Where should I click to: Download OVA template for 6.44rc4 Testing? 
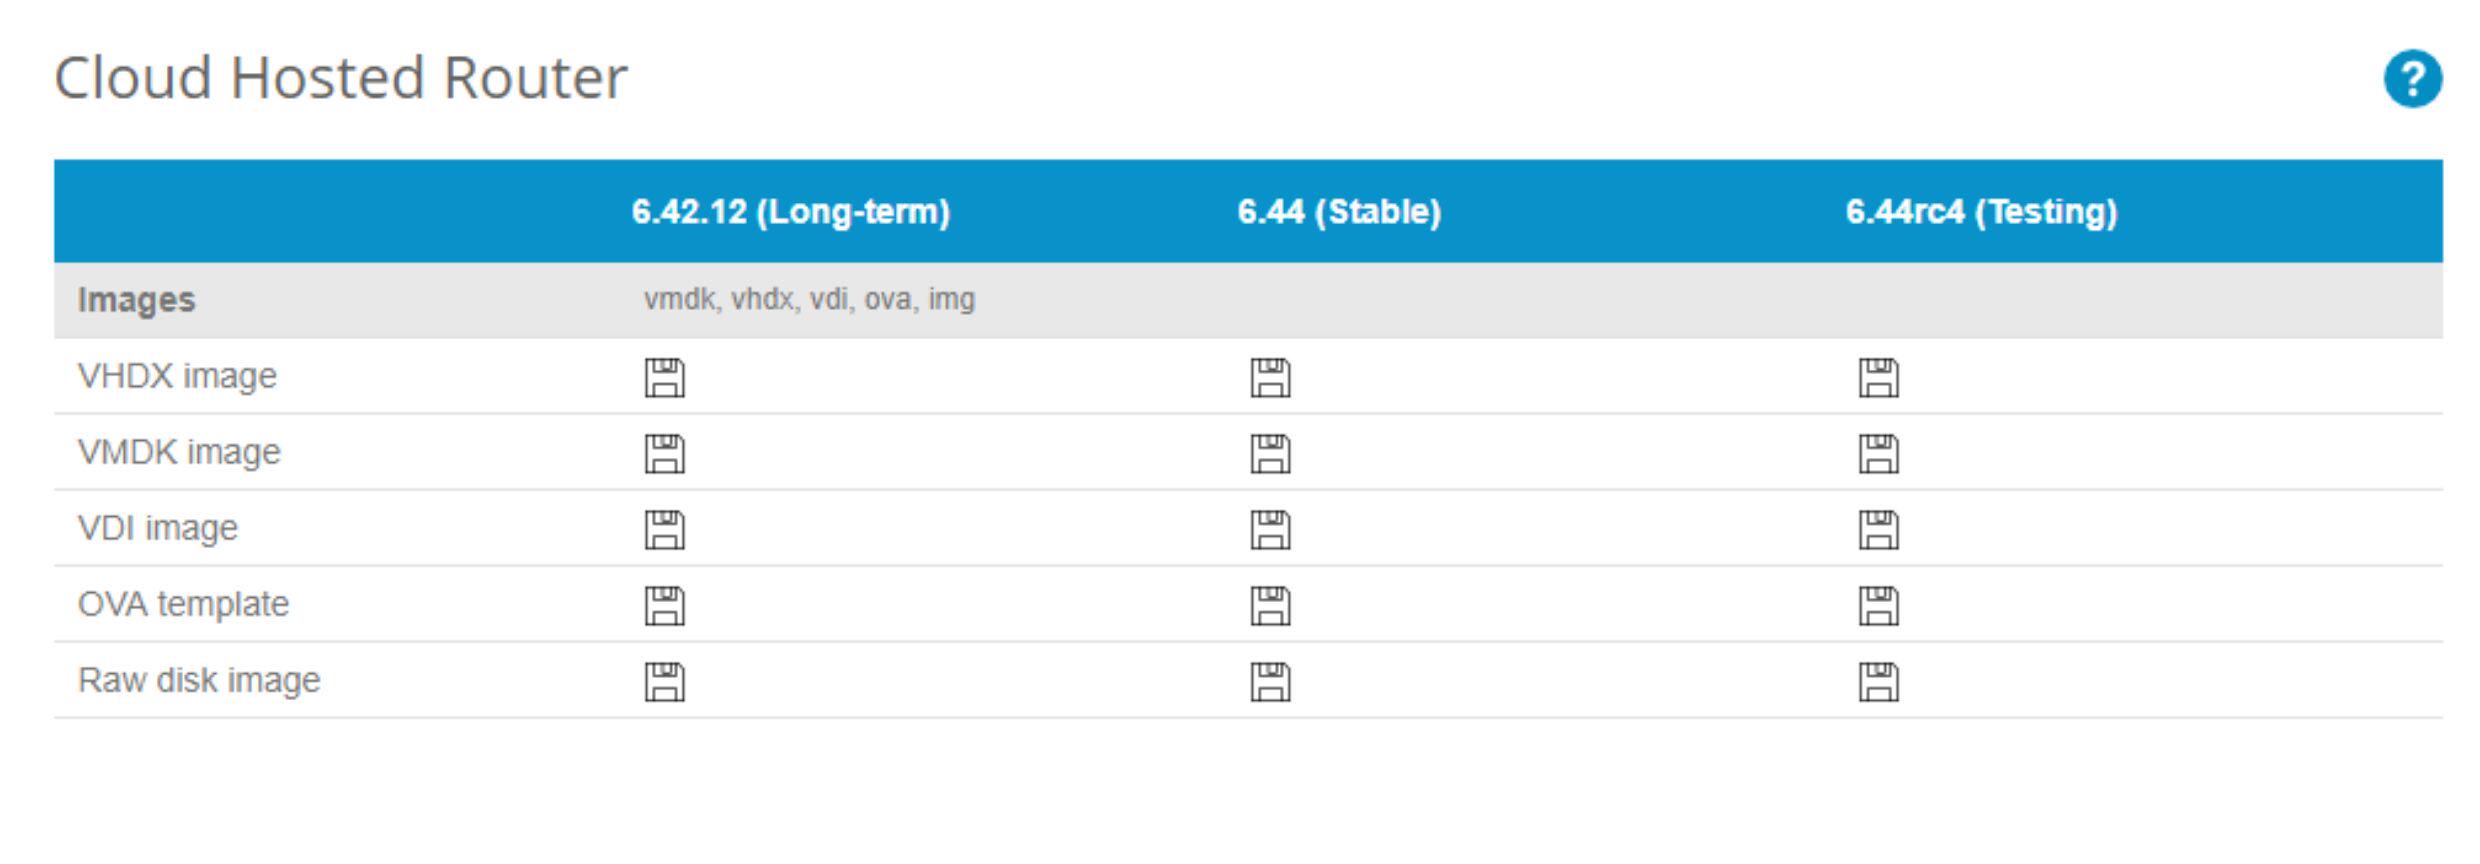coord(1879,606)
